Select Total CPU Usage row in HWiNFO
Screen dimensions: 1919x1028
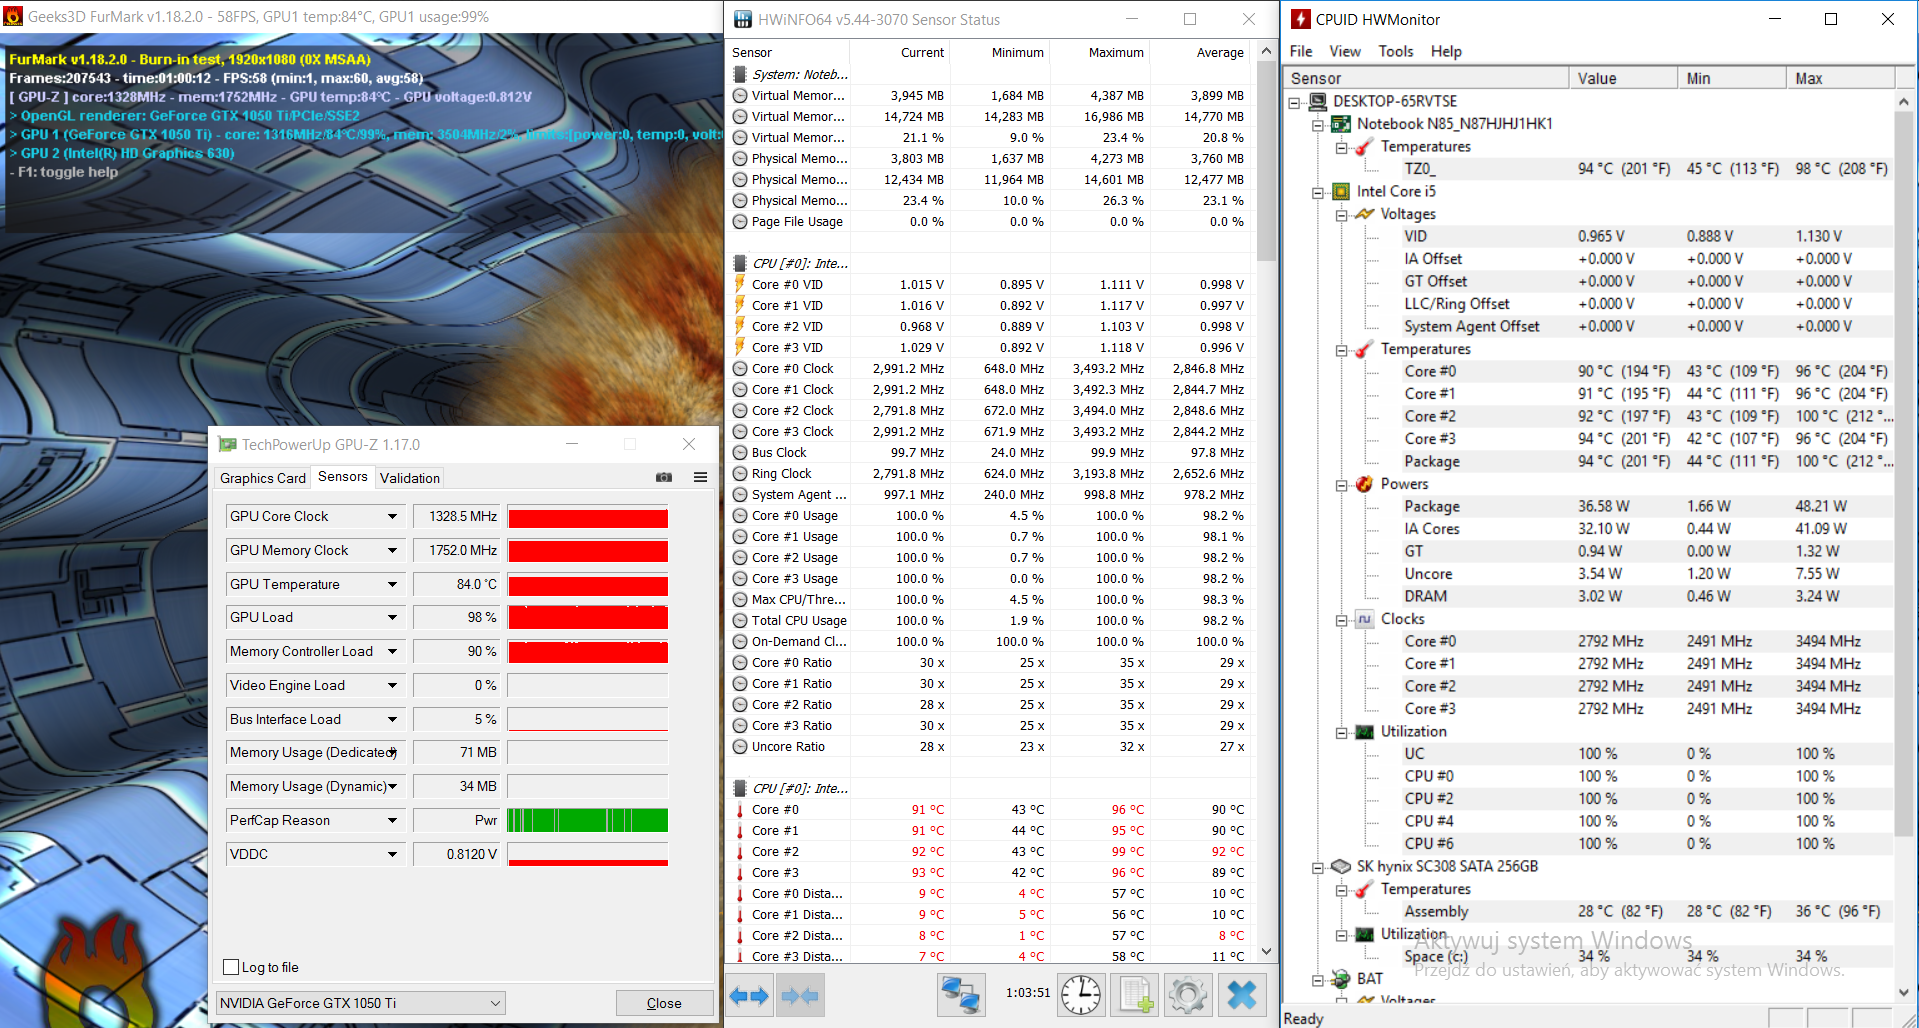point(990,620)
